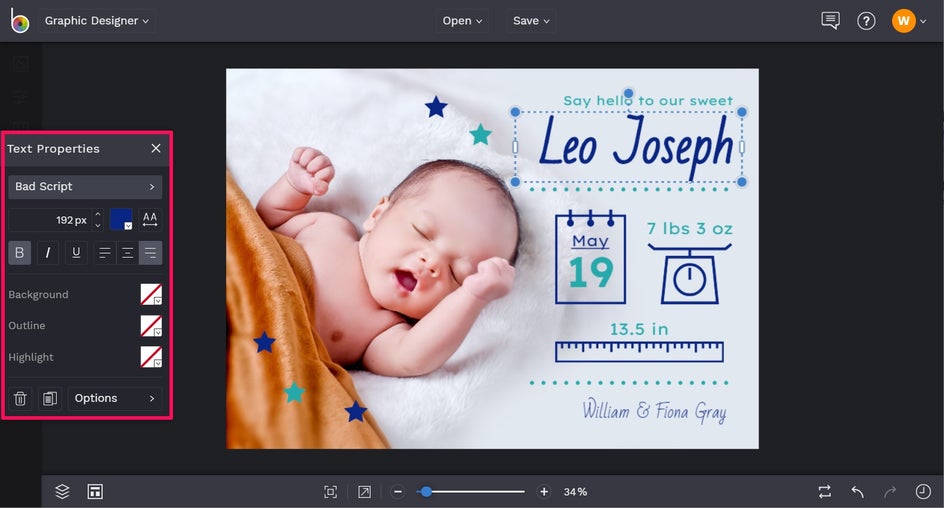Undo the last action
This screenshot has width=944, height=508.
click(x=857, y=492)
